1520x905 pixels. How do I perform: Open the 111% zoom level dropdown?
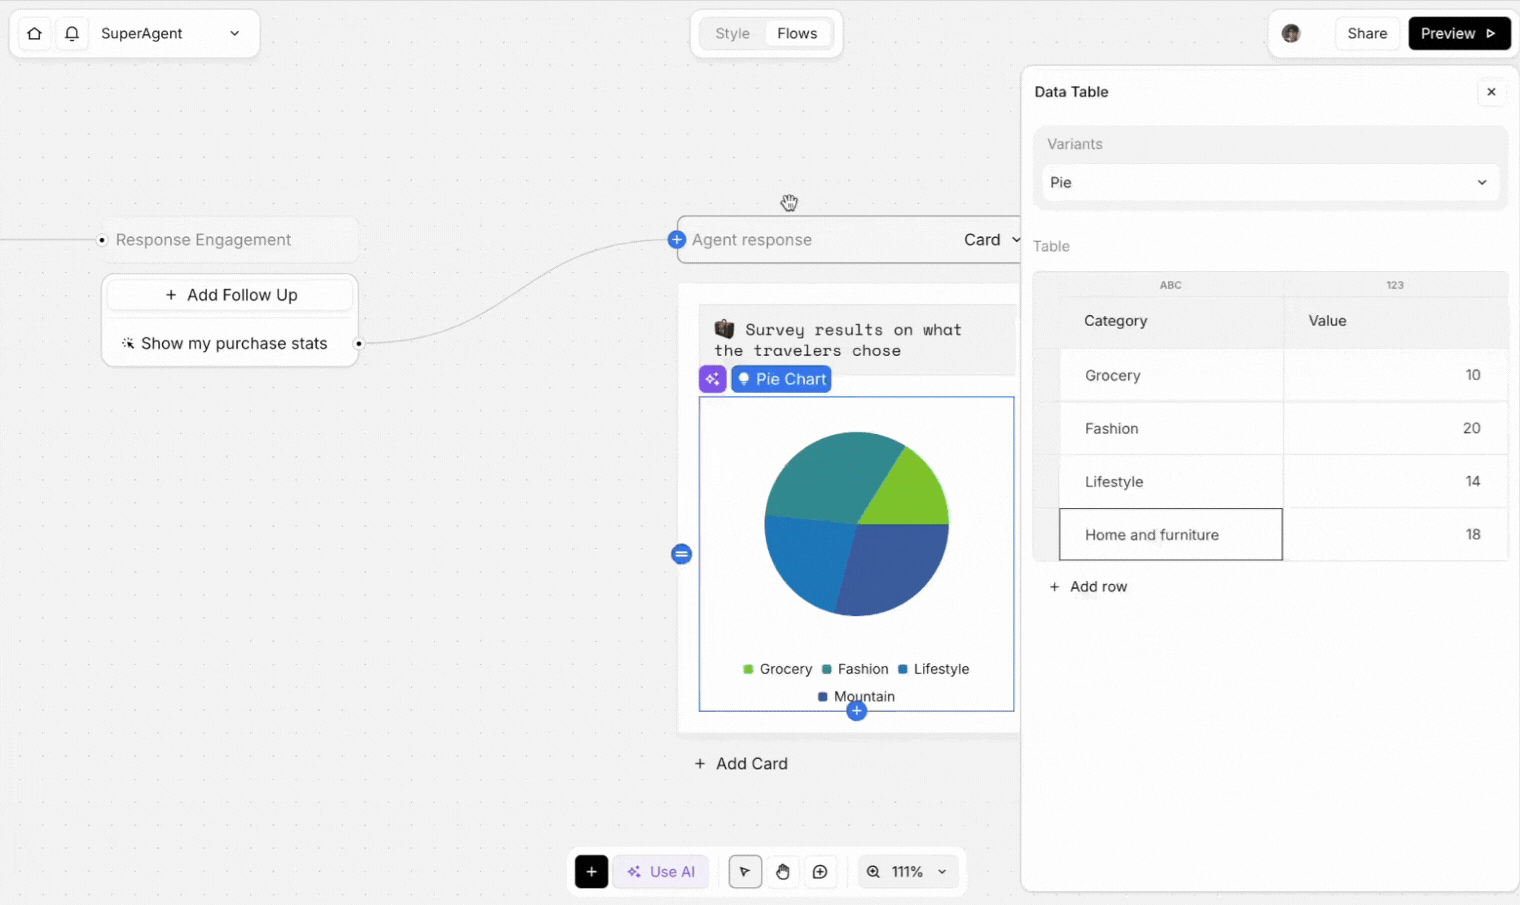click(x=919, y=872)
